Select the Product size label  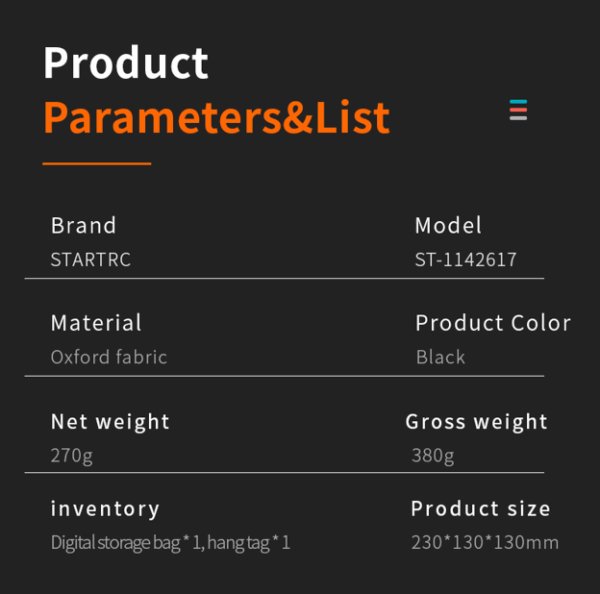click(x=481, y=509)
